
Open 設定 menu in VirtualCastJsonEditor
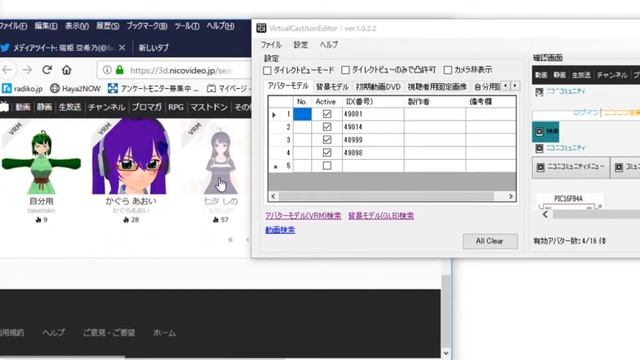(x=301, y=44)
